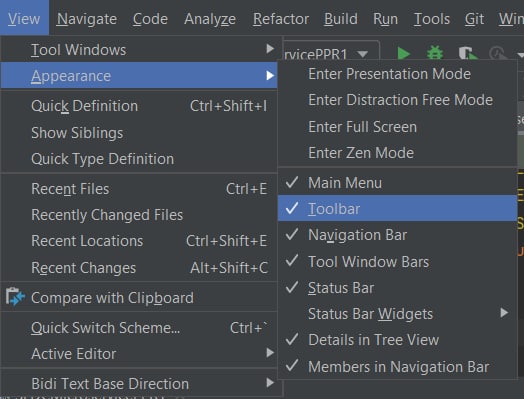Image resolution: width=524 pixels, height=399 pixels.
Task: Expand the Active Editor submenu
Action: 139,354
